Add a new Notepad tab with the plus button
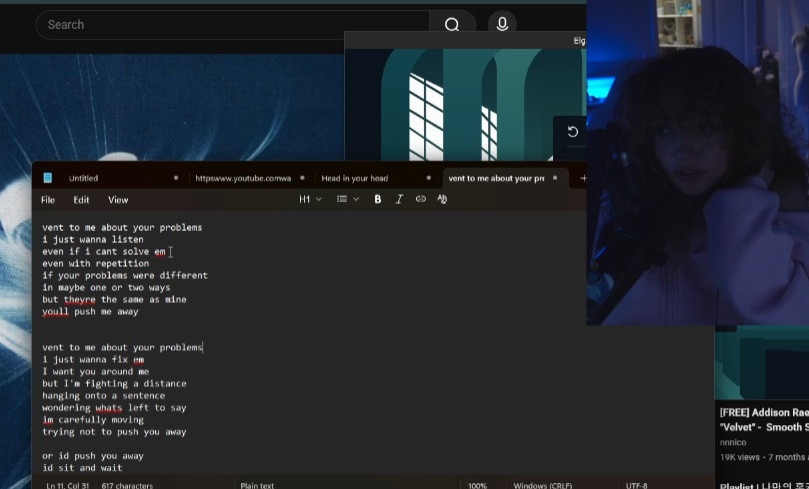This screenshot has width=809, height=489. (583, 178)
